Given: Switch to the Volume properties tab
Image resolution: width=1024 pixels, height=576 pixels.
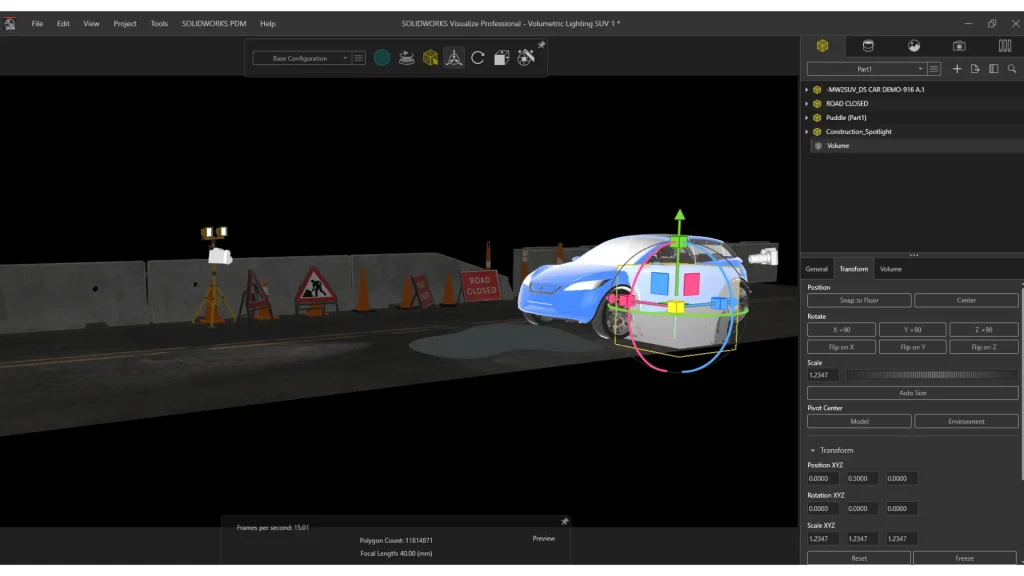Looking at the screenshot, I should tap(890, 269).
